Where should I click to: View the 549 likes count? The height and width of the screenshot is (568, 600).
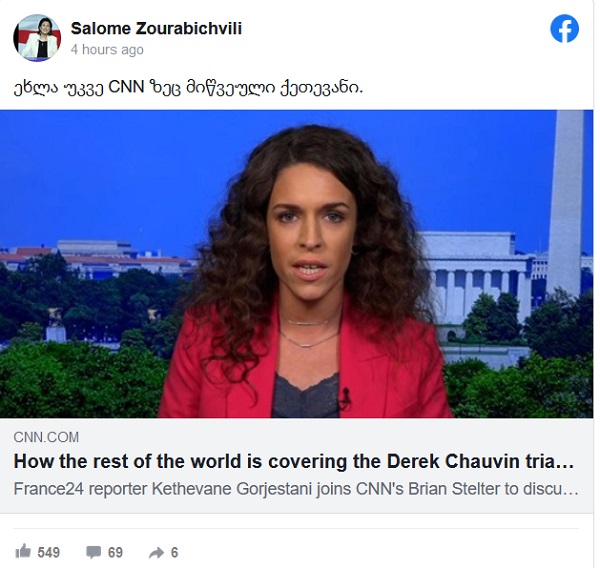click(x=49, y=552)
